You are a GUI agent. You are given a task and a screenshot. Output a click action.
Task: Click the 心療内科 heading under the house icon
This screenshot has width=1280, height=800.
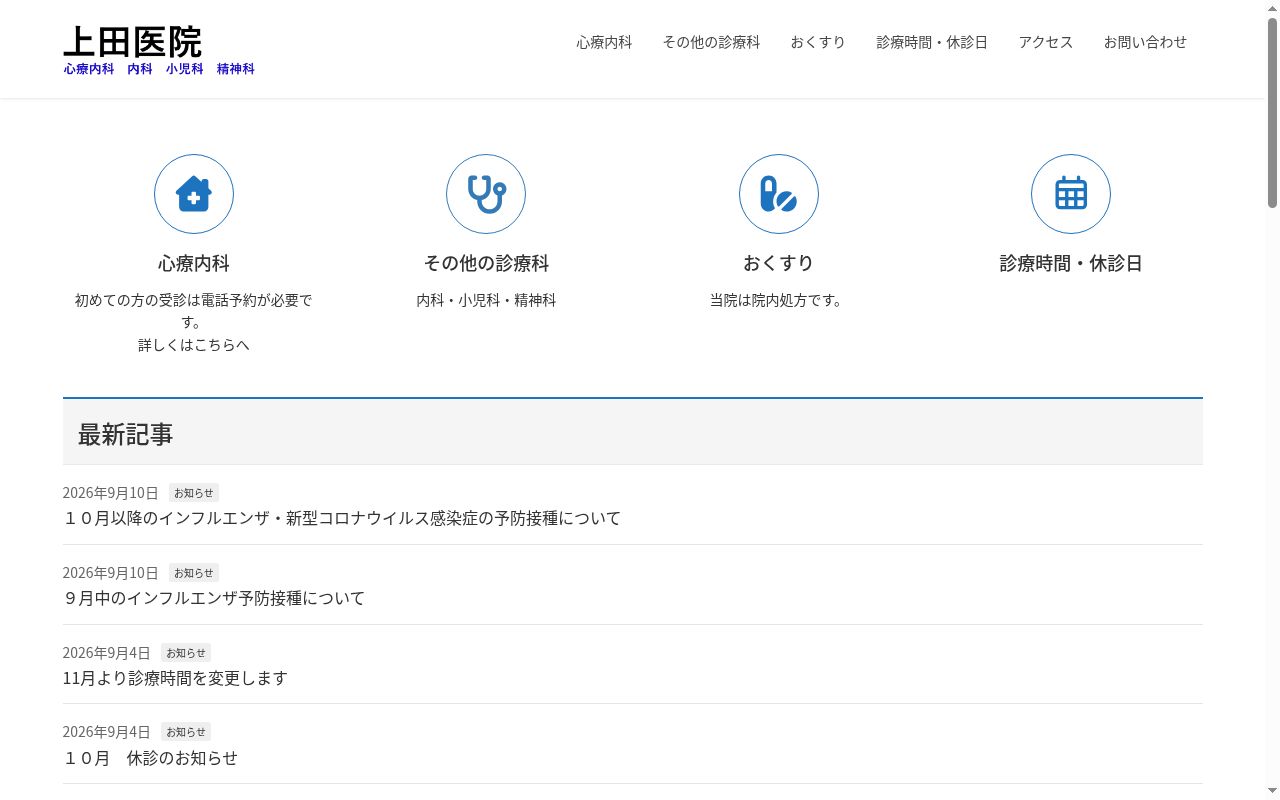(194, 263)
